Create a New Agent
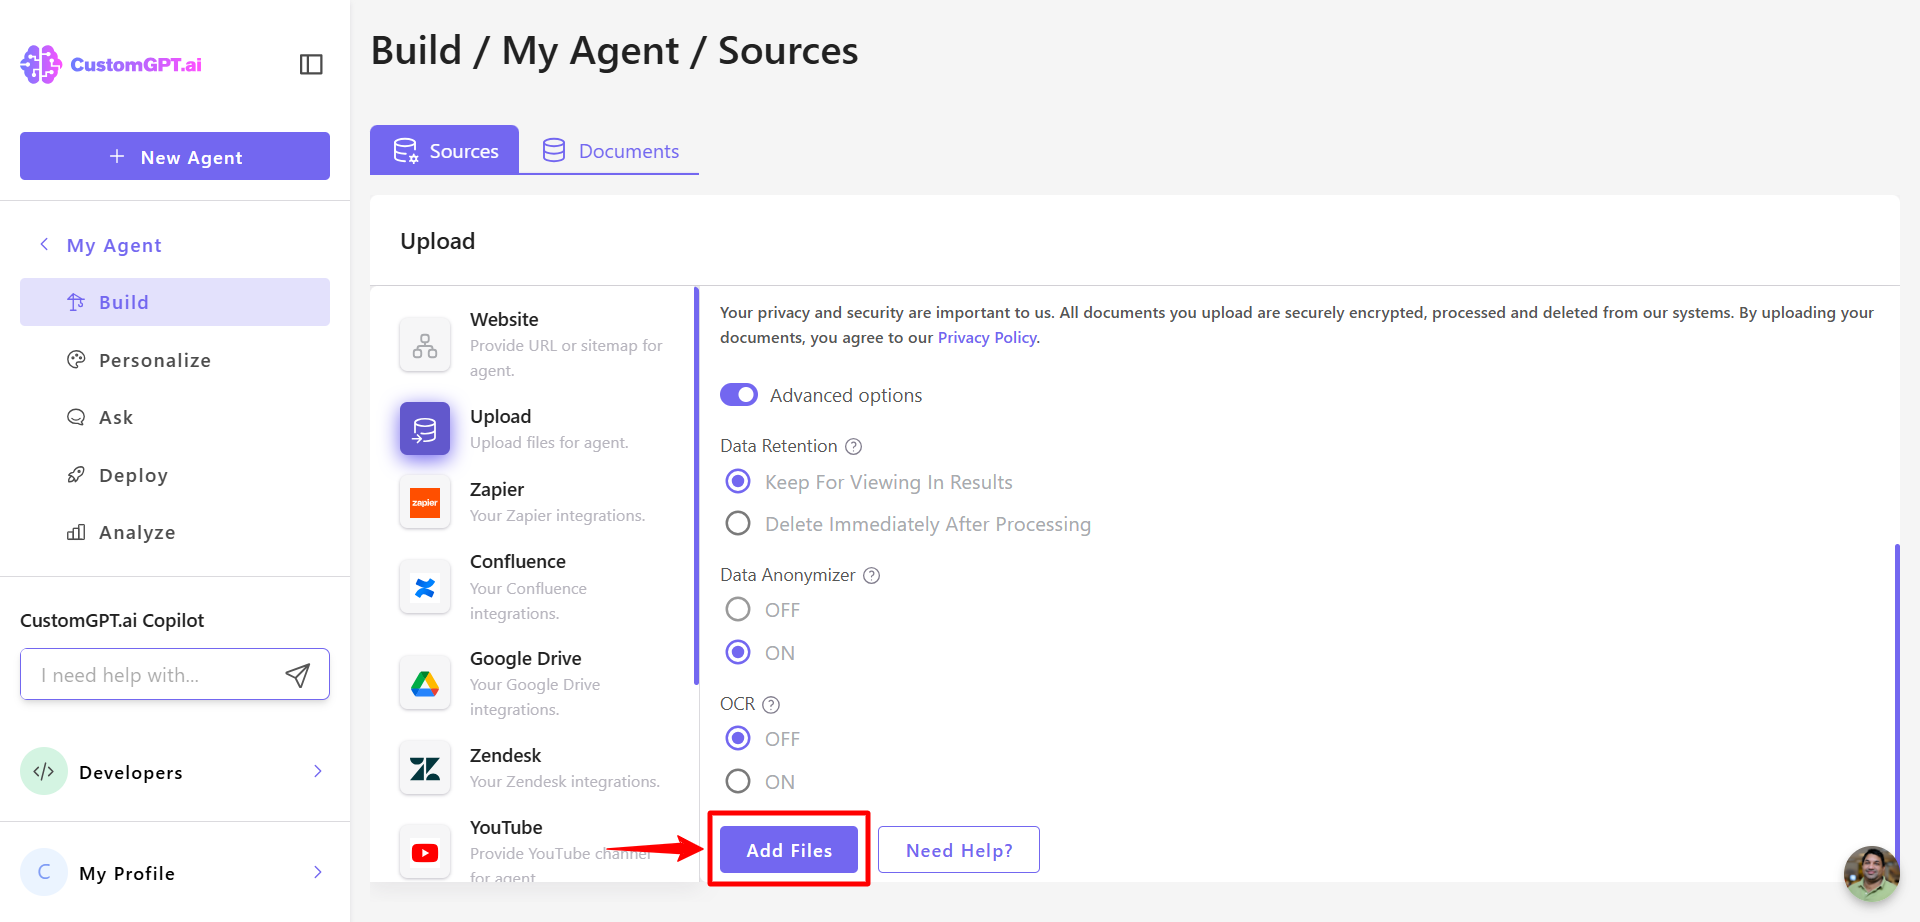Viewport: 1920px width, 922px height. click(175, 156)
